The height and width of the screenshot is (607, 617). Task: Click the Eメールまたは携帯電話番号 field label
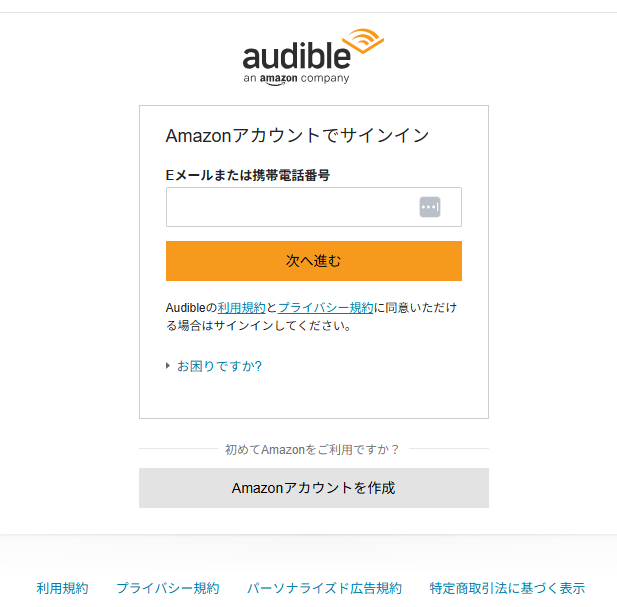[247, 175]
